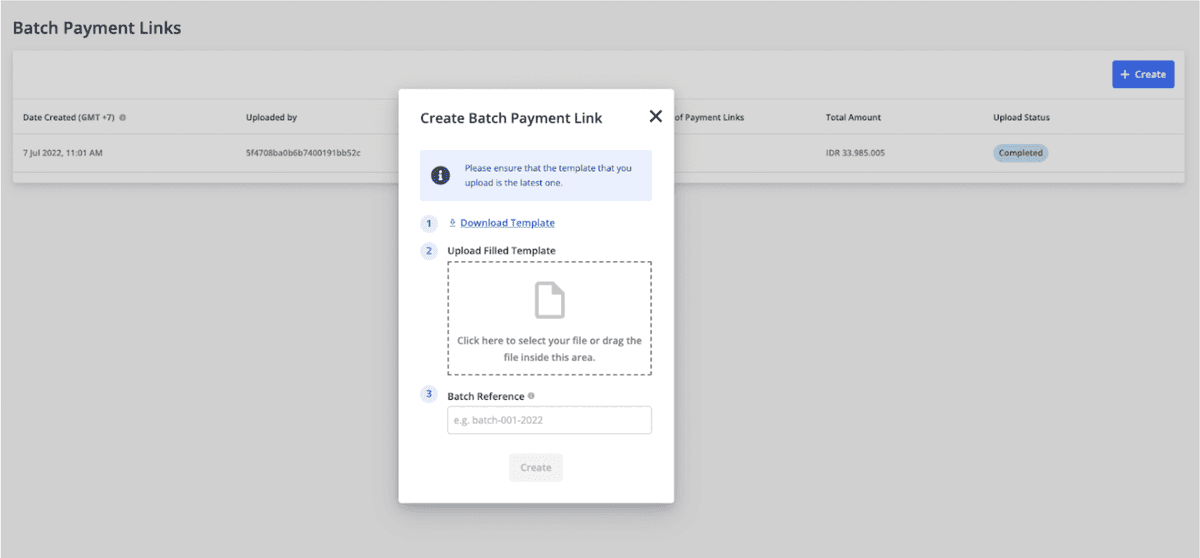This screenshot has width=1200, height=558.
Task: Click the step 2 number circle
Action: point(429,250)
